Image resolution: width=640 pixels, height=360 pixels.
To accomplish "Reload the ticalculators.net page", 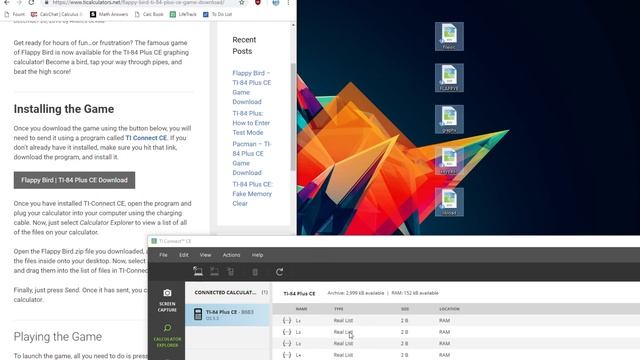I will [31, 2].
